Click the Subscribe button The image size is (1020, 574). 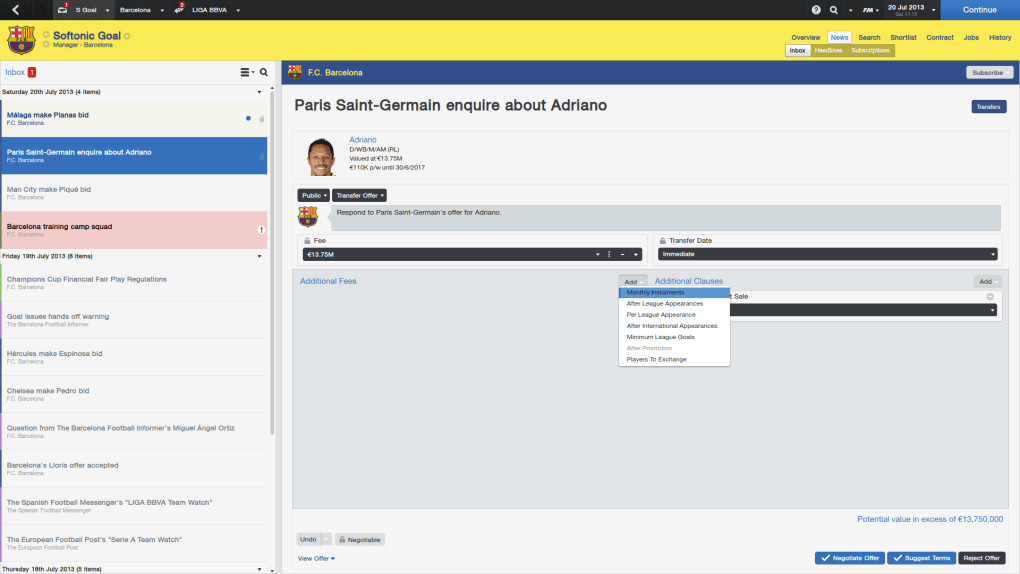(x=989, y=73)
